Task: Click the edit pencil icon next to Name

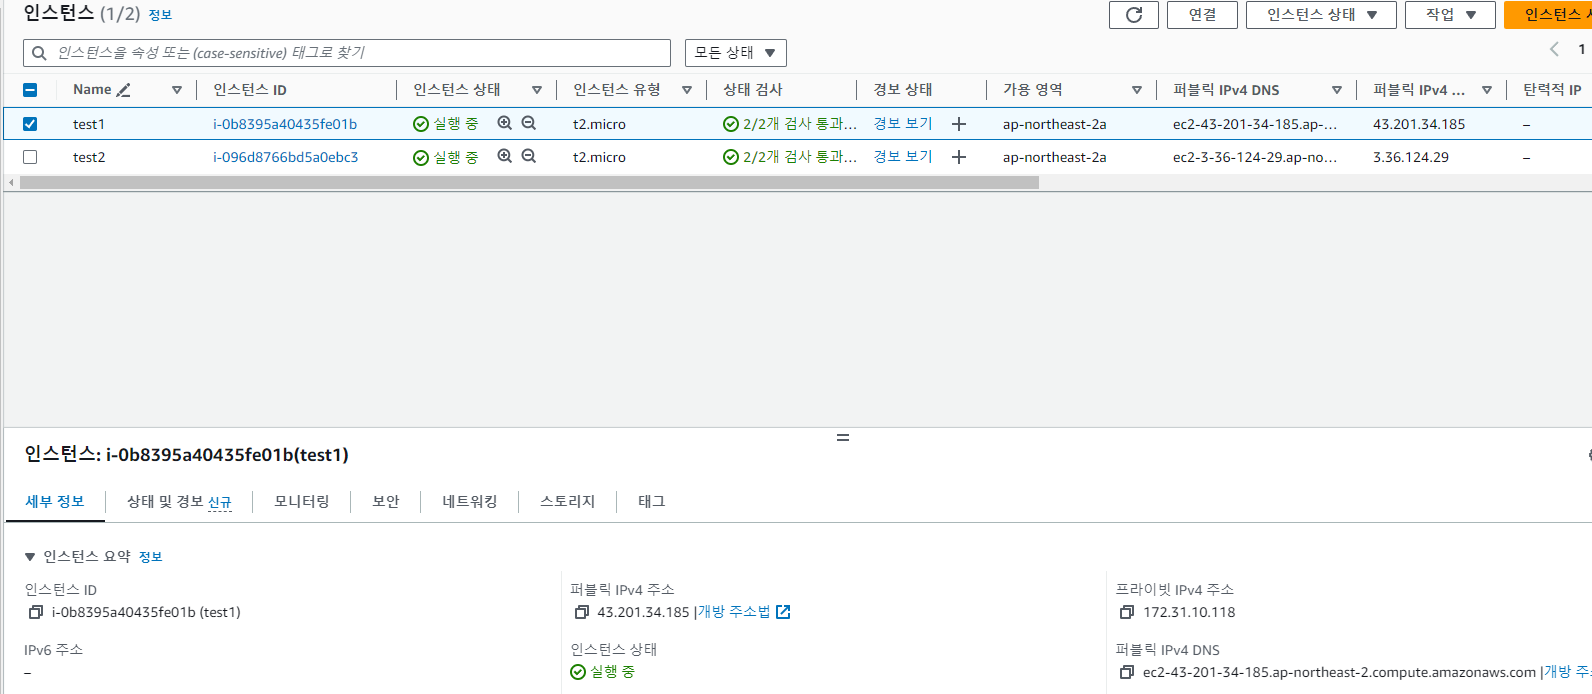Action: click(124, 90)
